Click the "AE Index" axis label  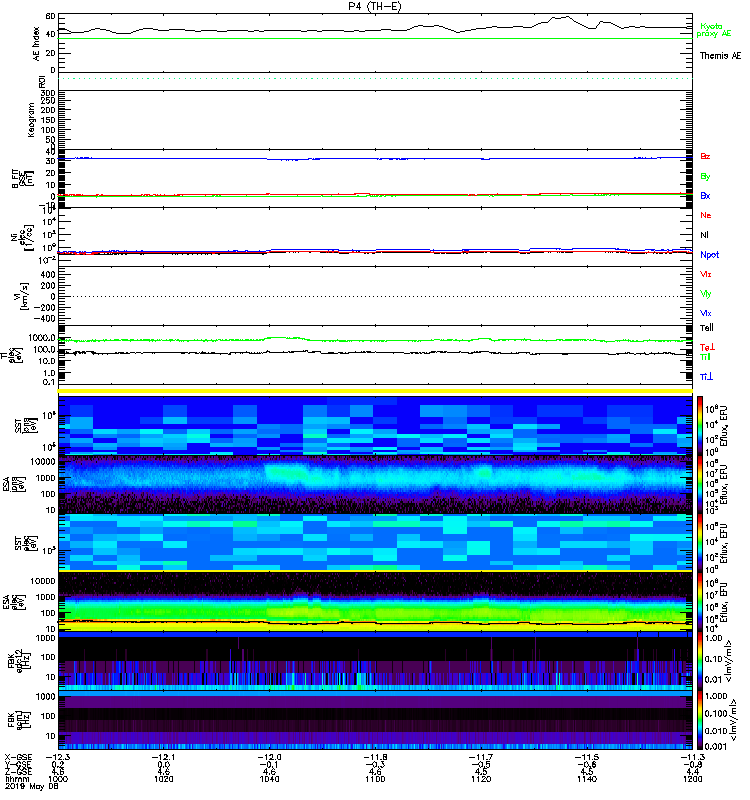[x=36, y=43]
